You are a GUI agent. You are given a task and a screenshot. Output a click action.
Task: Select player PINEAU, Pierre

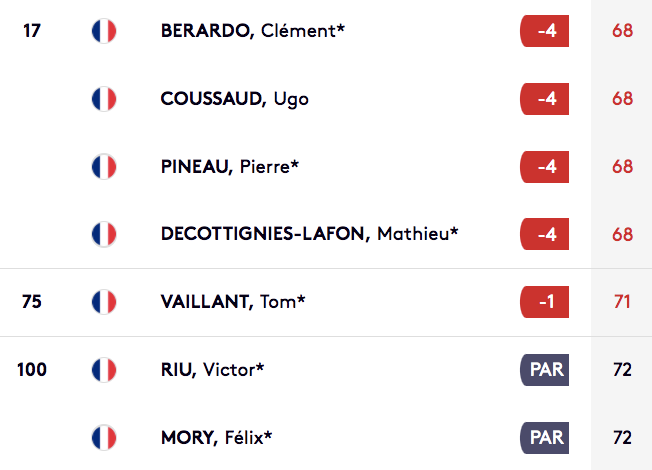click(230, 167)
